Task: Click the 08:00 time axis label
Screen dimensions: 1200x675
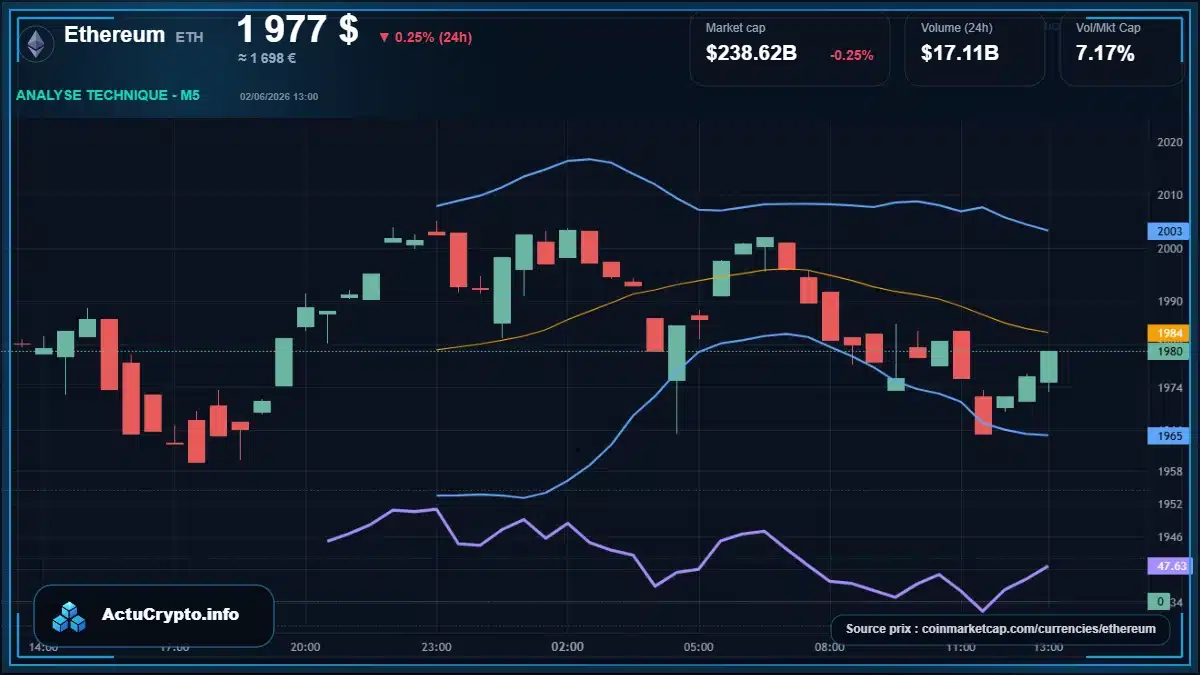Action: point(829,647)
